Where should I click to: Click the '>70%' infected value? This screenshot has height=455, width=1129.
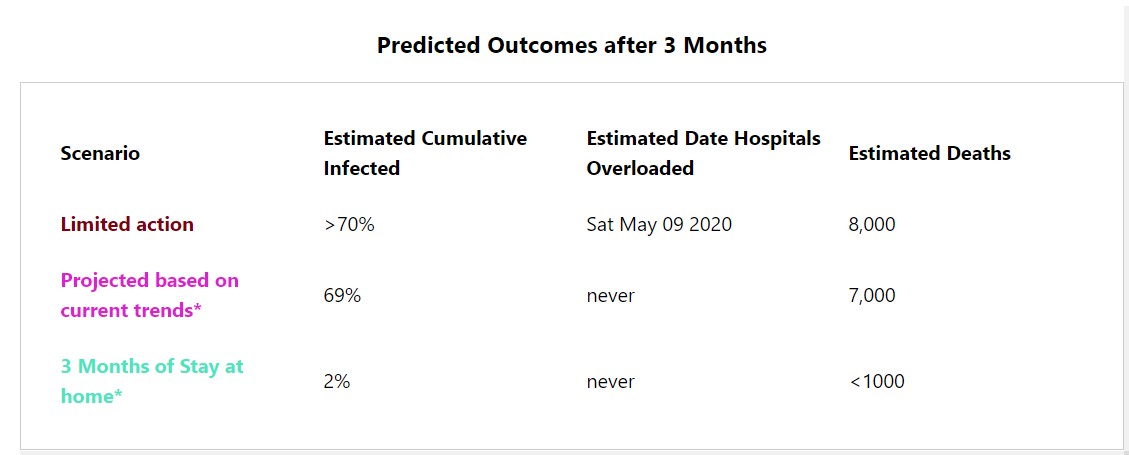click(349, 224)
